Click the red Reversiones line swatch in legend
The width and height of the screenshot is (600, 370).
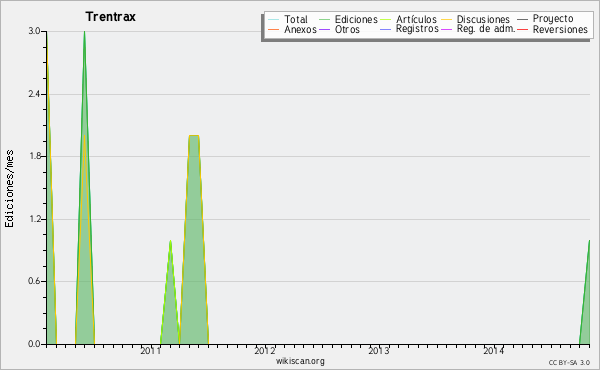pos(522,29)
